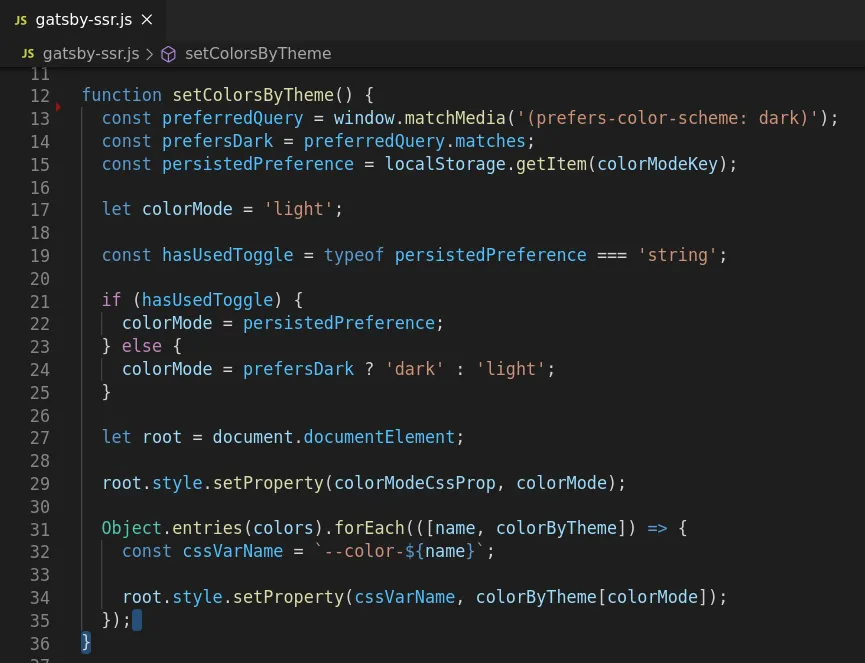Click preferredQuery declaration on line 13
The image size is (865, 663).
pyautogui.click(x=233, y=118)
